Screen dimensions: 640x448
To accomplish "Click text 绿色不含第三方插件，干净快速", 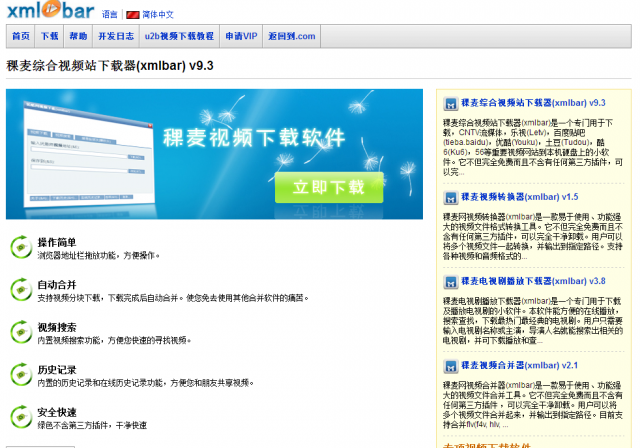I will pyautogui.click(x=92, y=425).
